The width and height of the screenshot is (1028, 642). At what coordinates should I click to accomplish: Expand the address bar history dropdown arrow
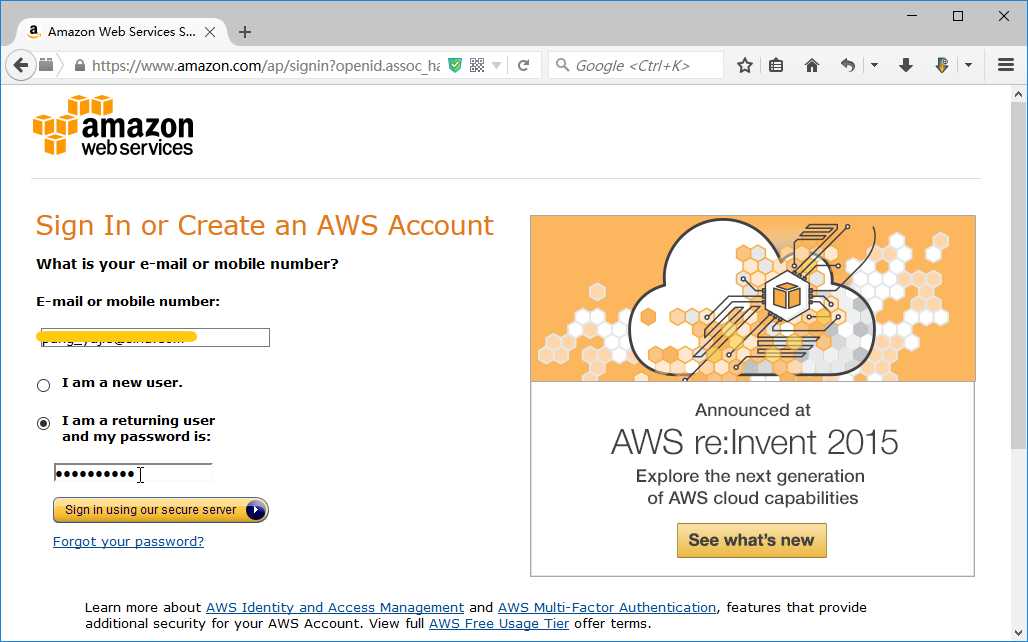pyautogui.click(x=497, y=66)
